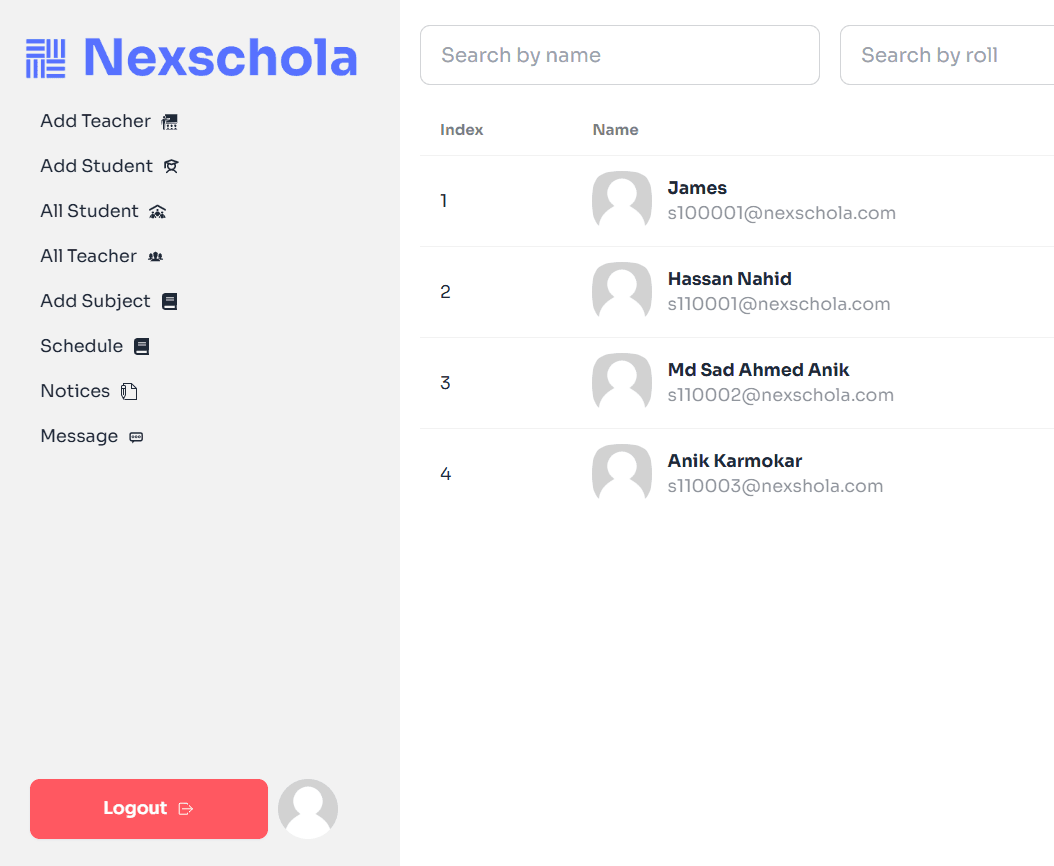The height and width of the screenshot is (866, 1054).
Task: Click the logout arrow icon on the Logout button
Action: coord(188,808)
